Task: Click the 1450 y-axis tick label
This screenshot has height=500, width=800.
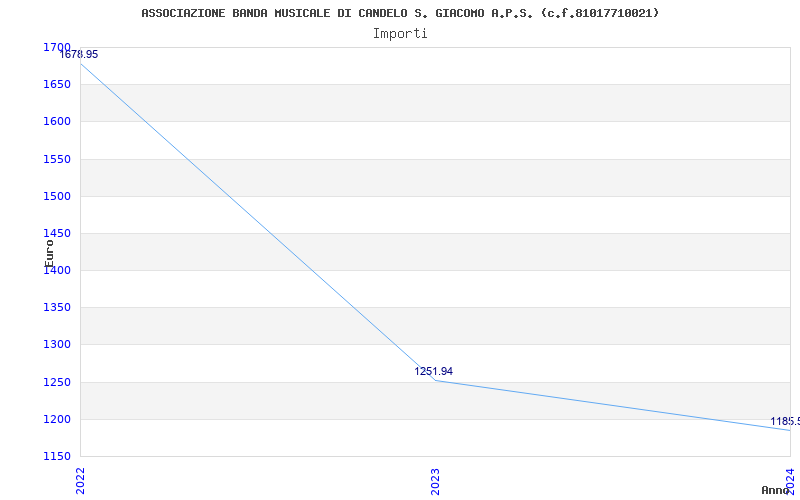Action: (x=57, y=233)
